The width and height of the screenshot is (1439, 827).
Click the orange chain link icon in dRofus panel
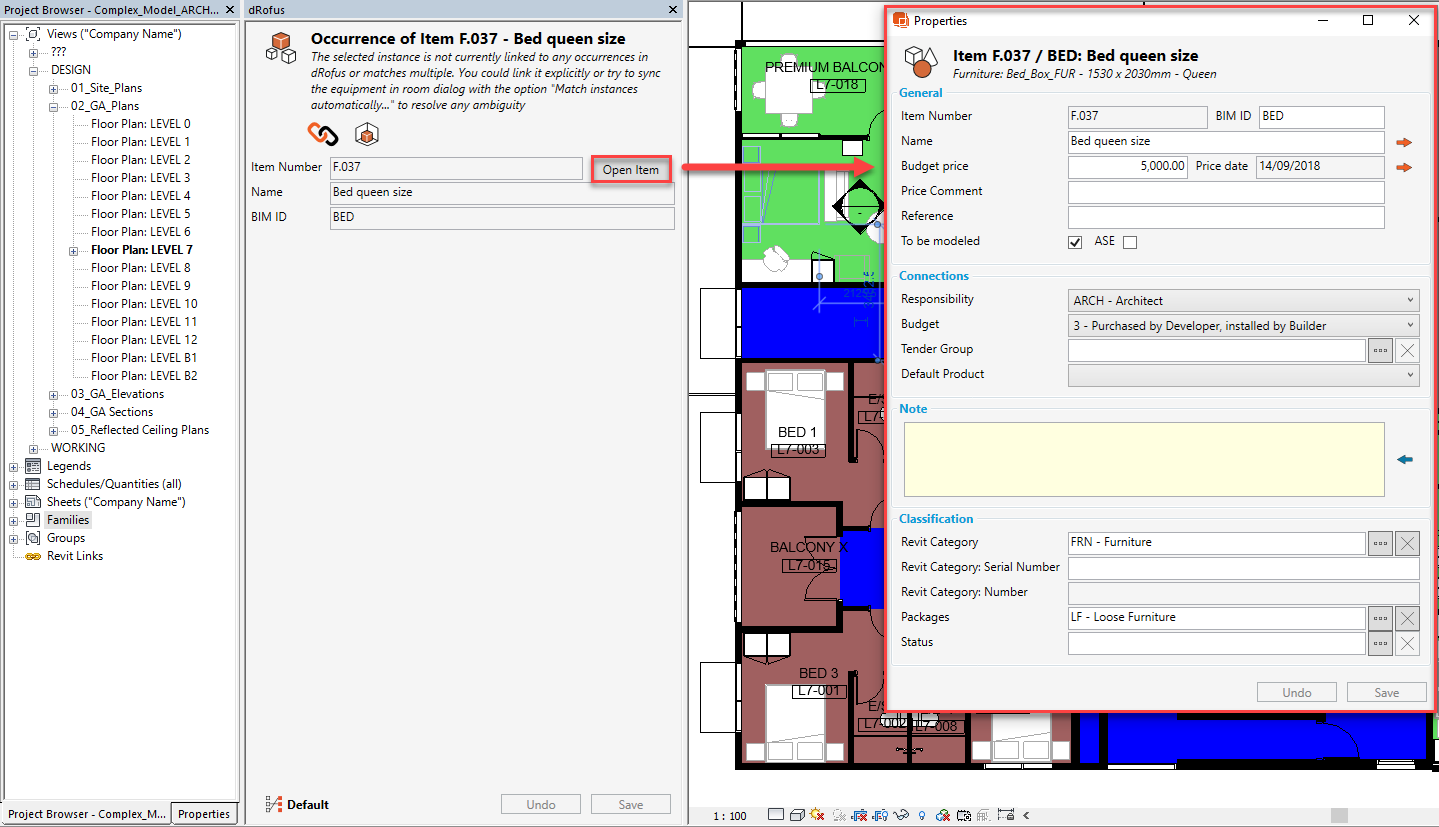coord(322,133)
